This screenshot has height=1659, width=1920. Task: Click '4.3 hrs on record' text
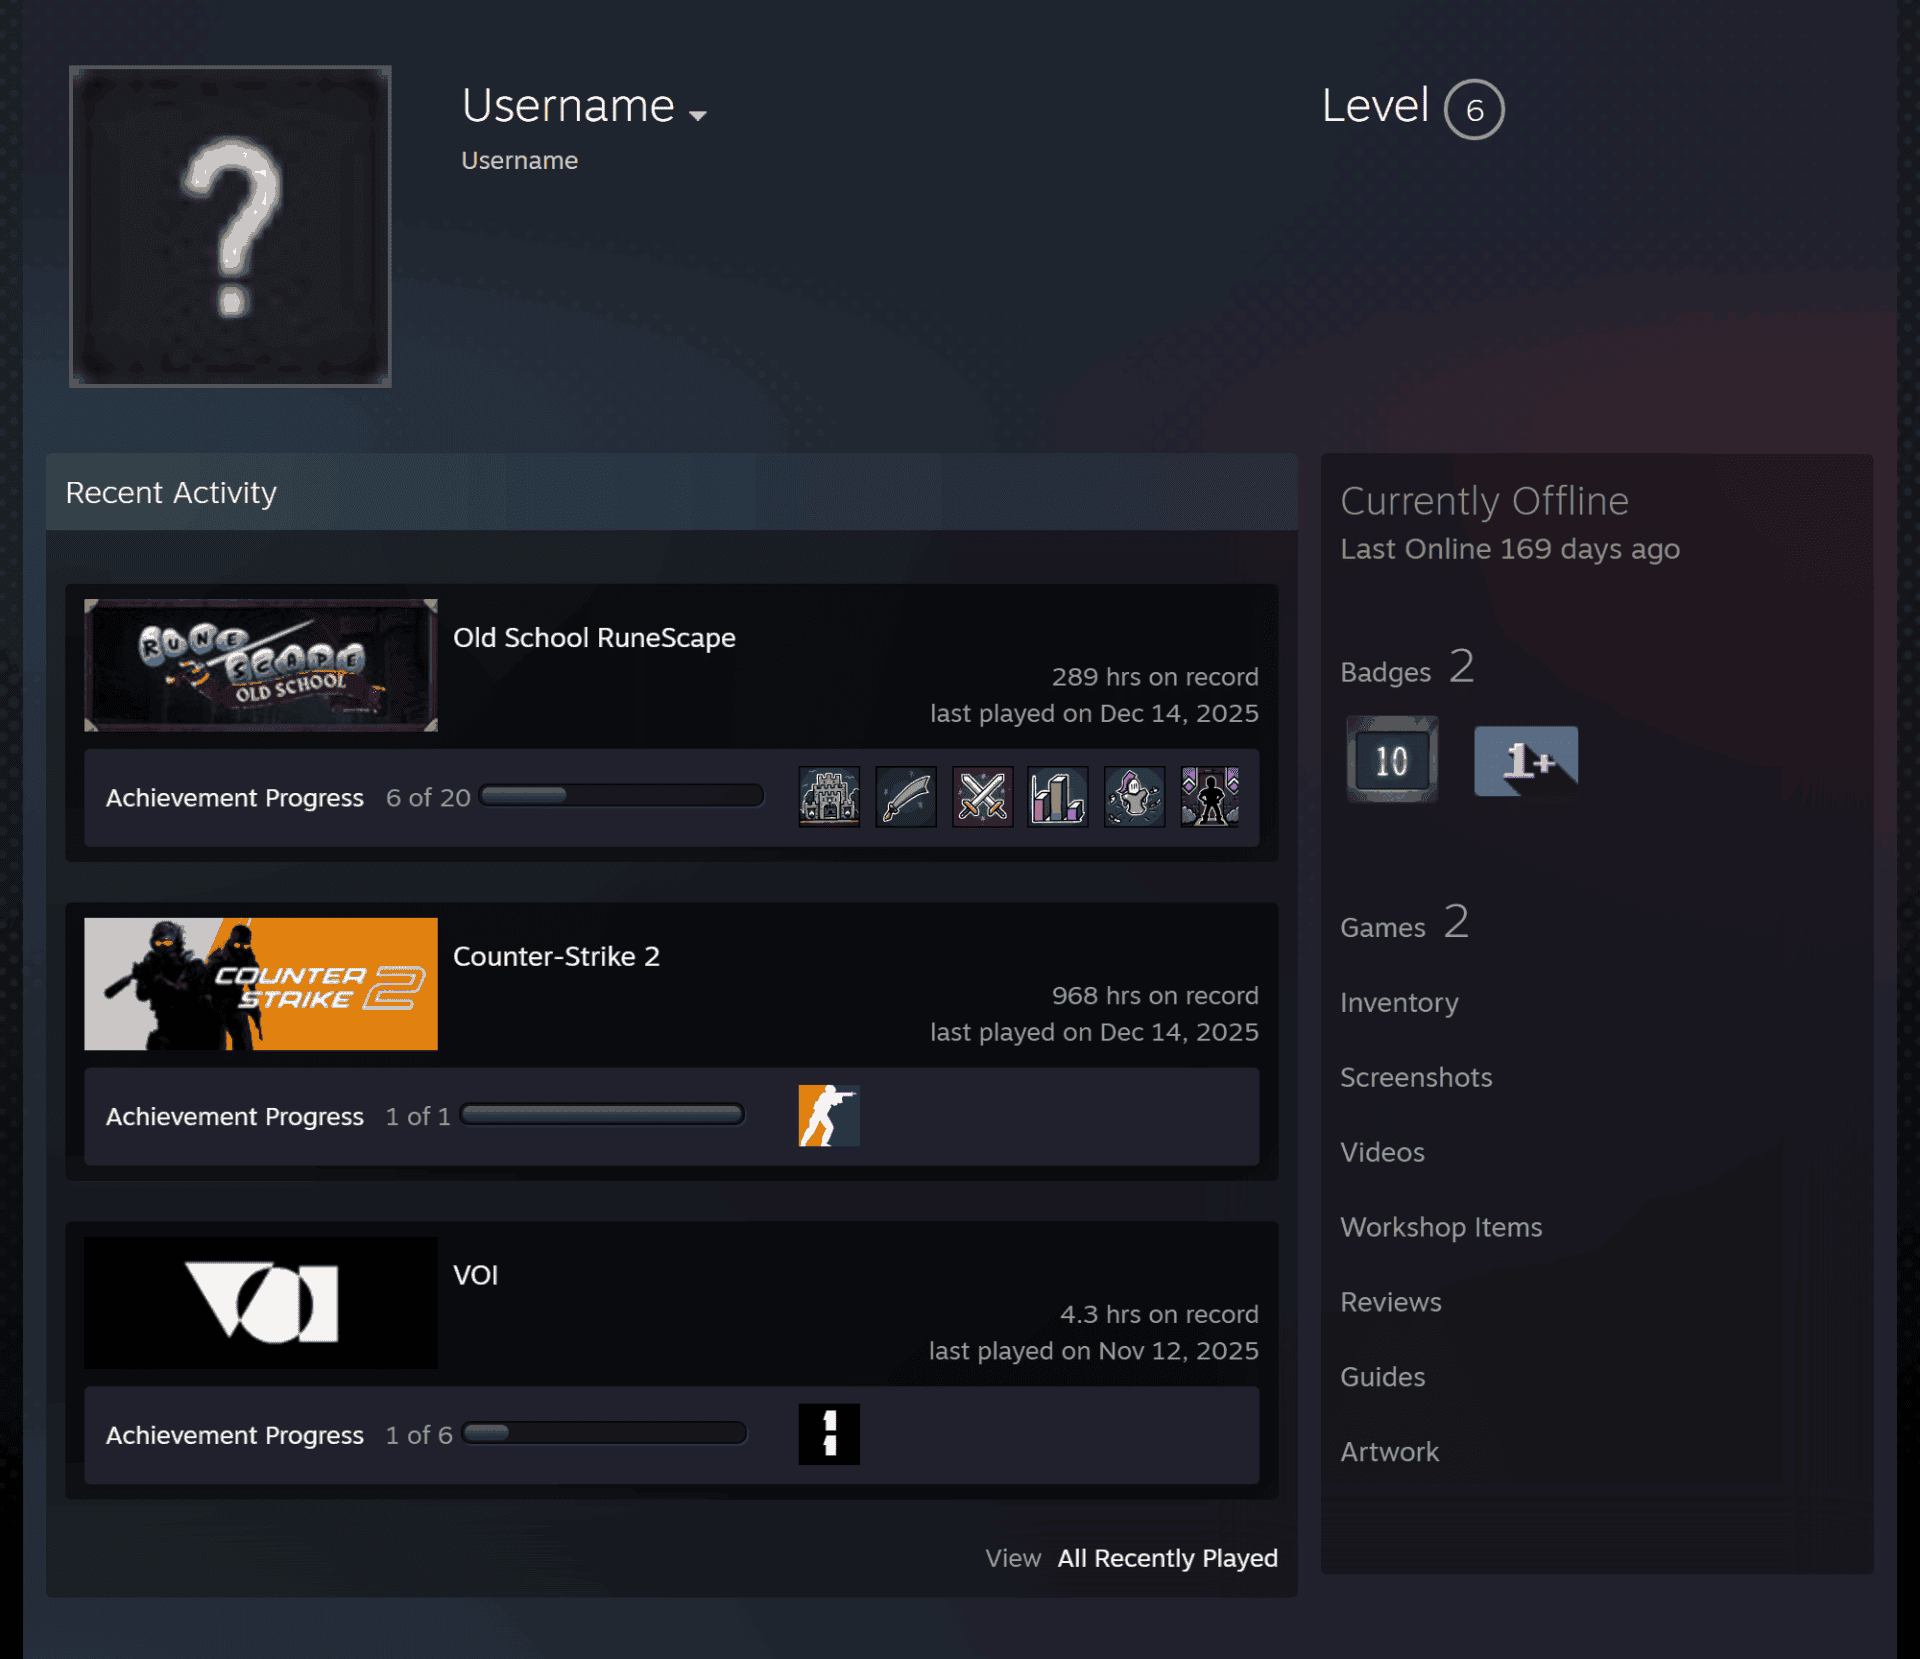point(1159,1314)
